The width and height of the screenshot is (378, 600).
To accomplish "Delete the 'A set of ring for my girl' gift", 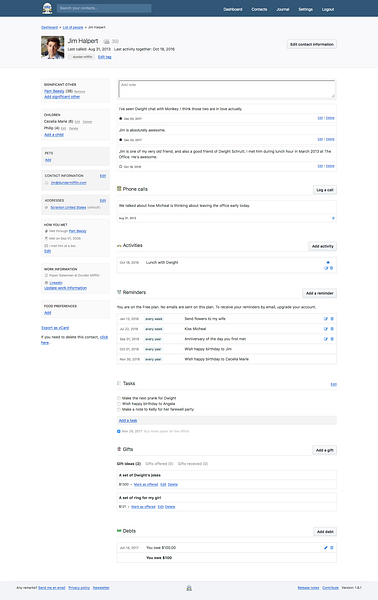I will [170, 507].
